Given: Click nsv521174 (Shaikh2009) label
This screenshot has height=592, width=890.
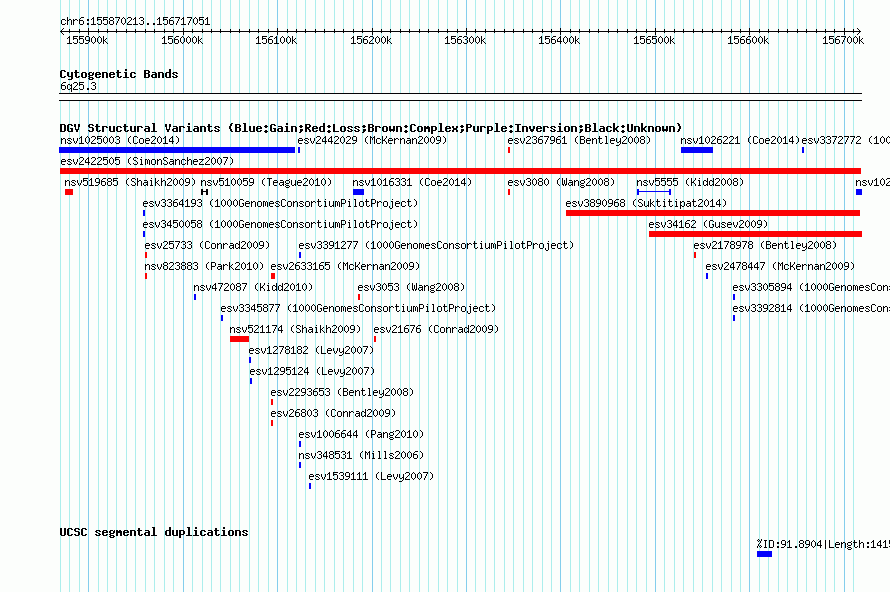Looking at the screenshot, I should tap(295, 329).
